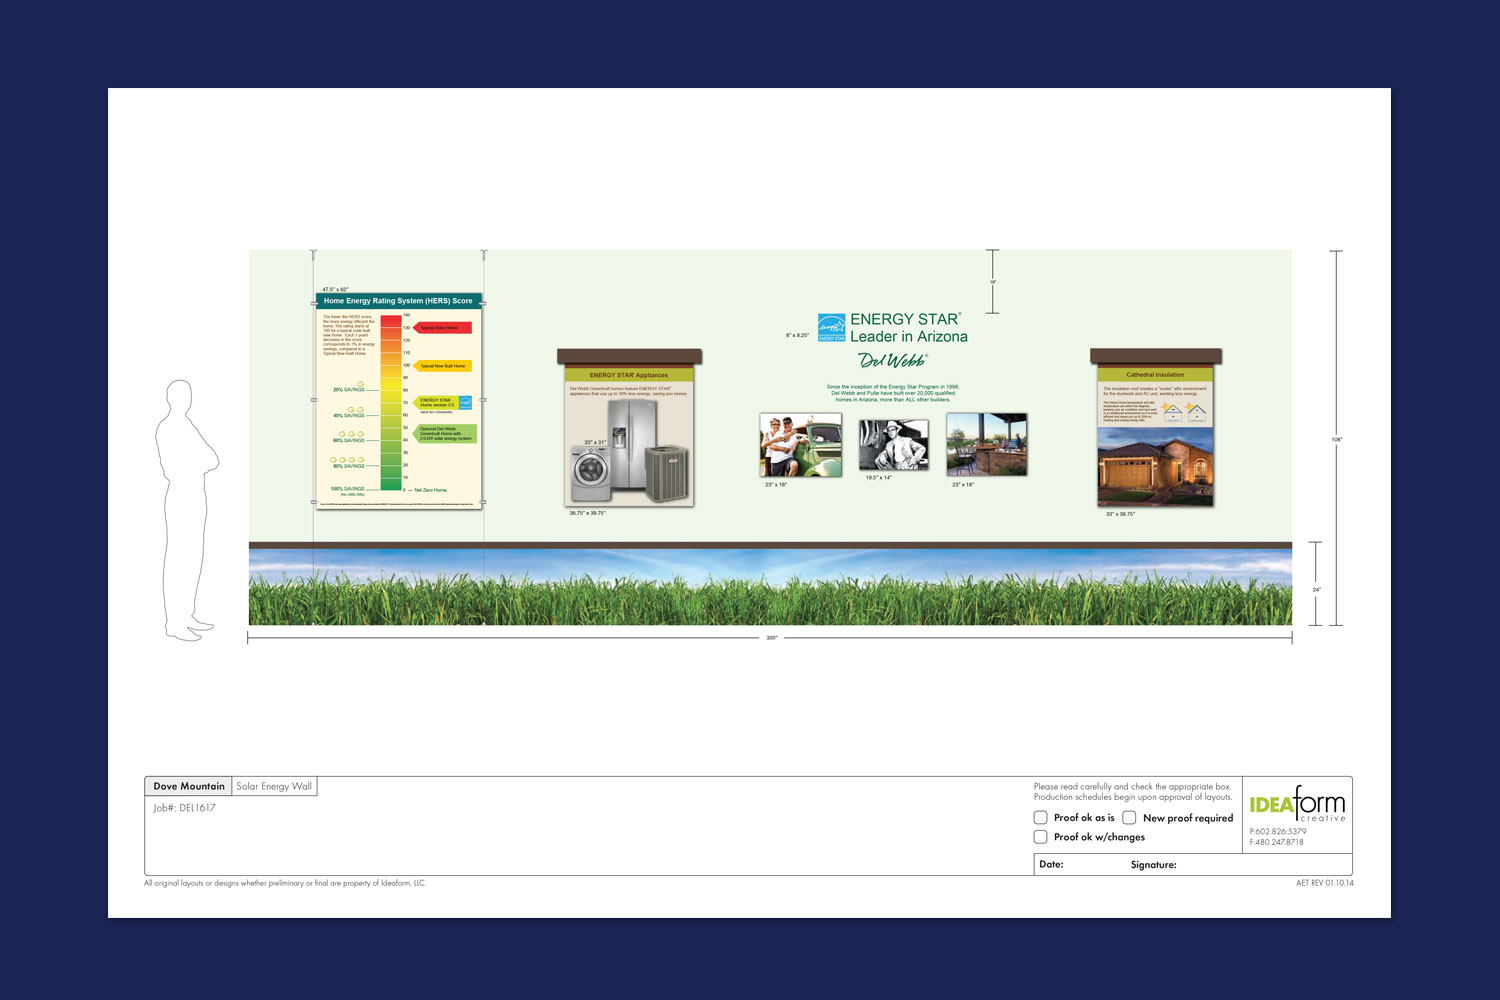The width and height of the screenshot is (1500, 1000).
Task: Select the 'Optional Del Webb Greenbuilt Home' arrow
Action: click(x=445, y=434)
